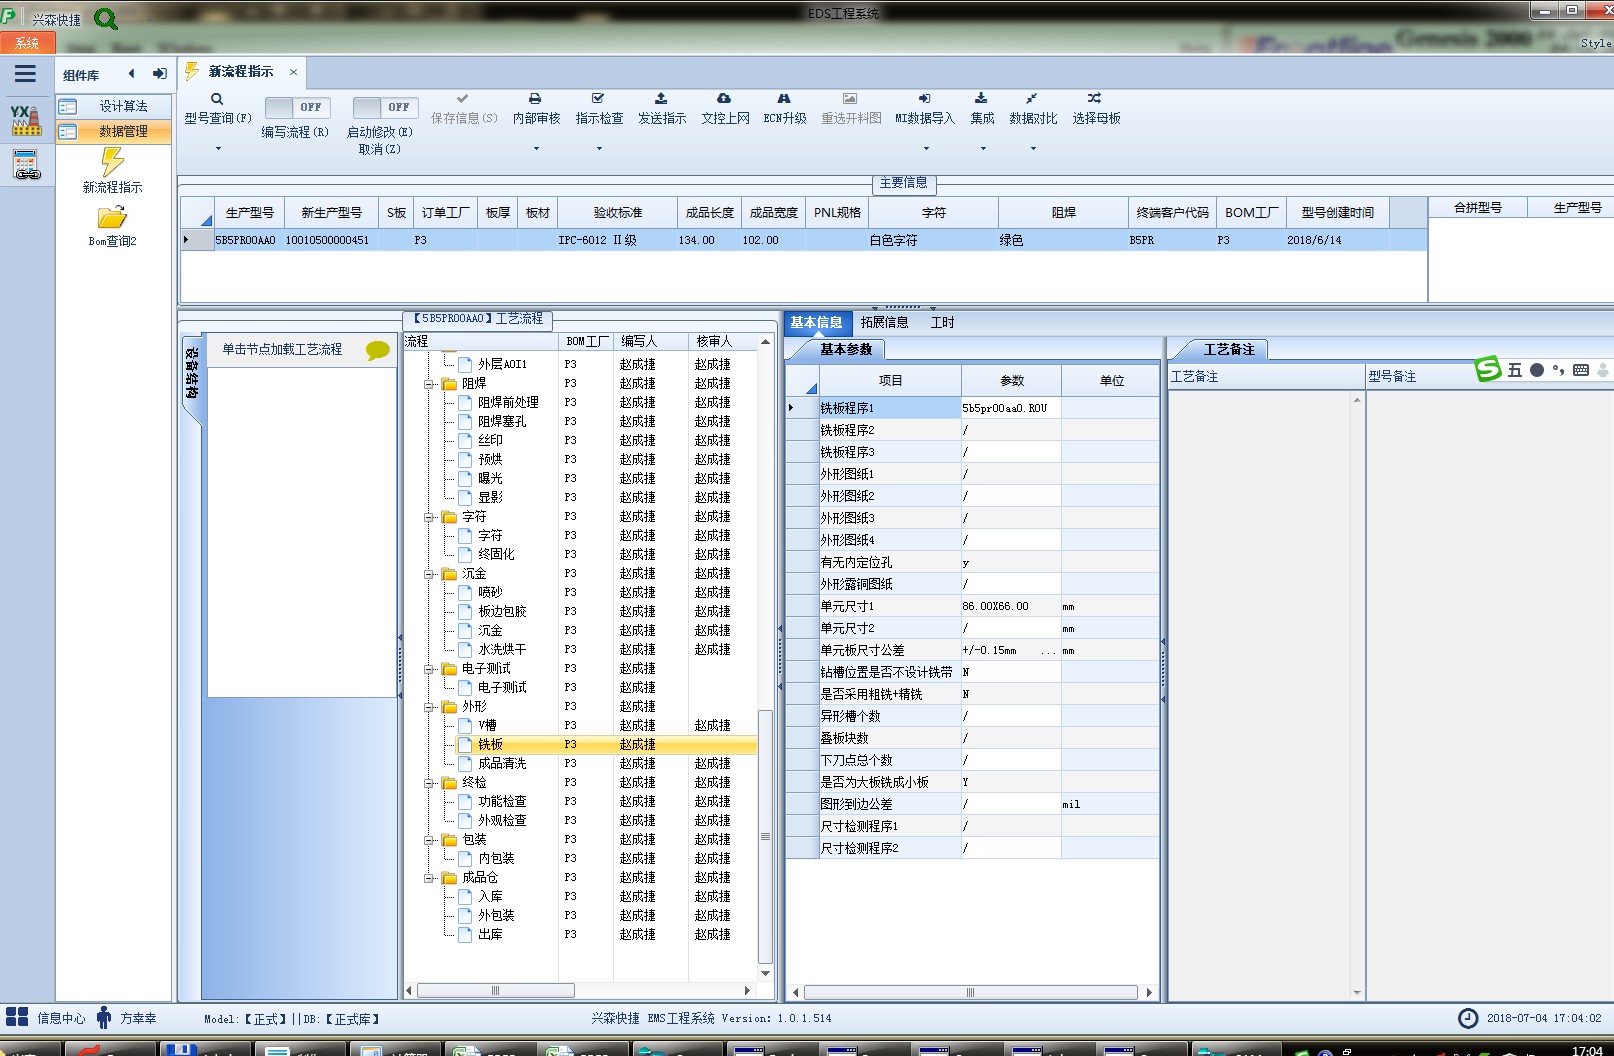This screenshot has width=1614, height=1056.
Task: Open the 型号查询 dropdown arrow
Action: tap(218, 149)
